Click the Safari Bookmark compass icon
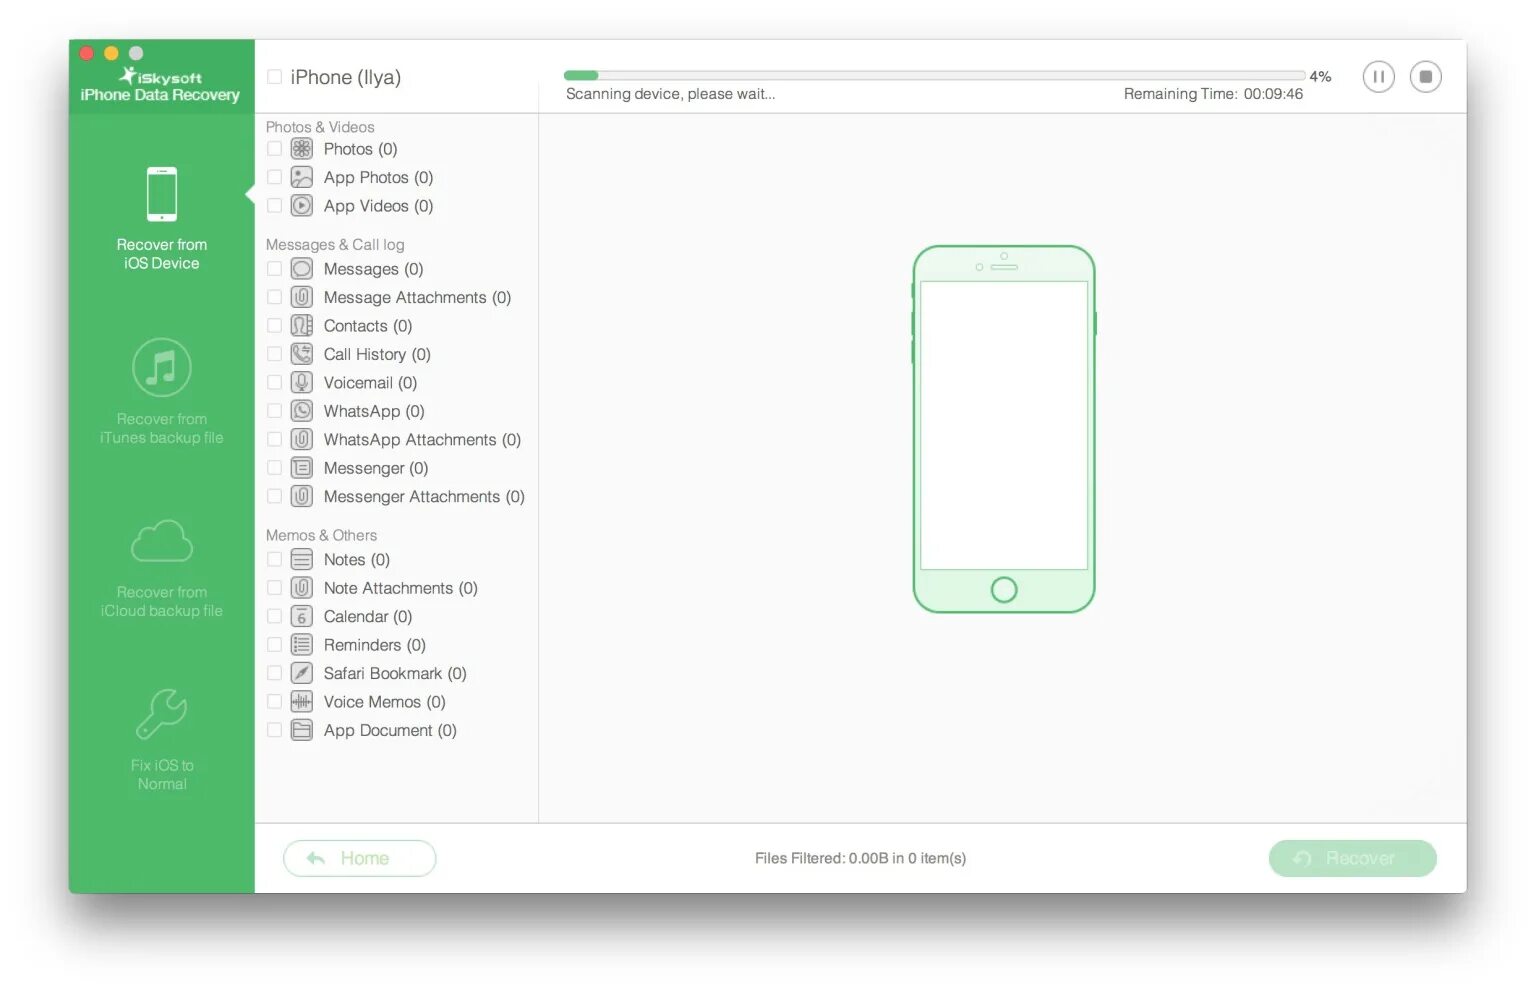The width and height of the screenshot is (1536, 992). pyautogui.click(x=302, y=674)
